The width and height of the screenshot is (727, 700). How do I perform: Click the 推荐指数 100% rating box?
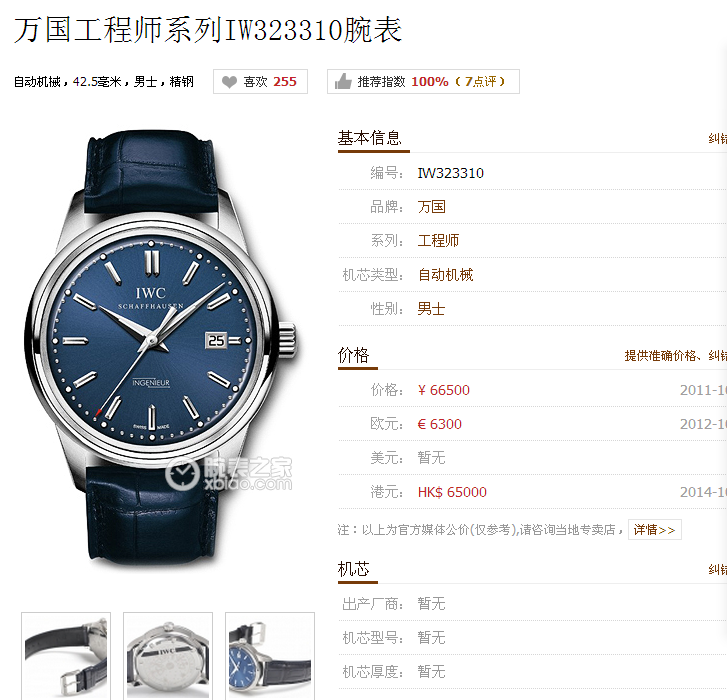423,82
